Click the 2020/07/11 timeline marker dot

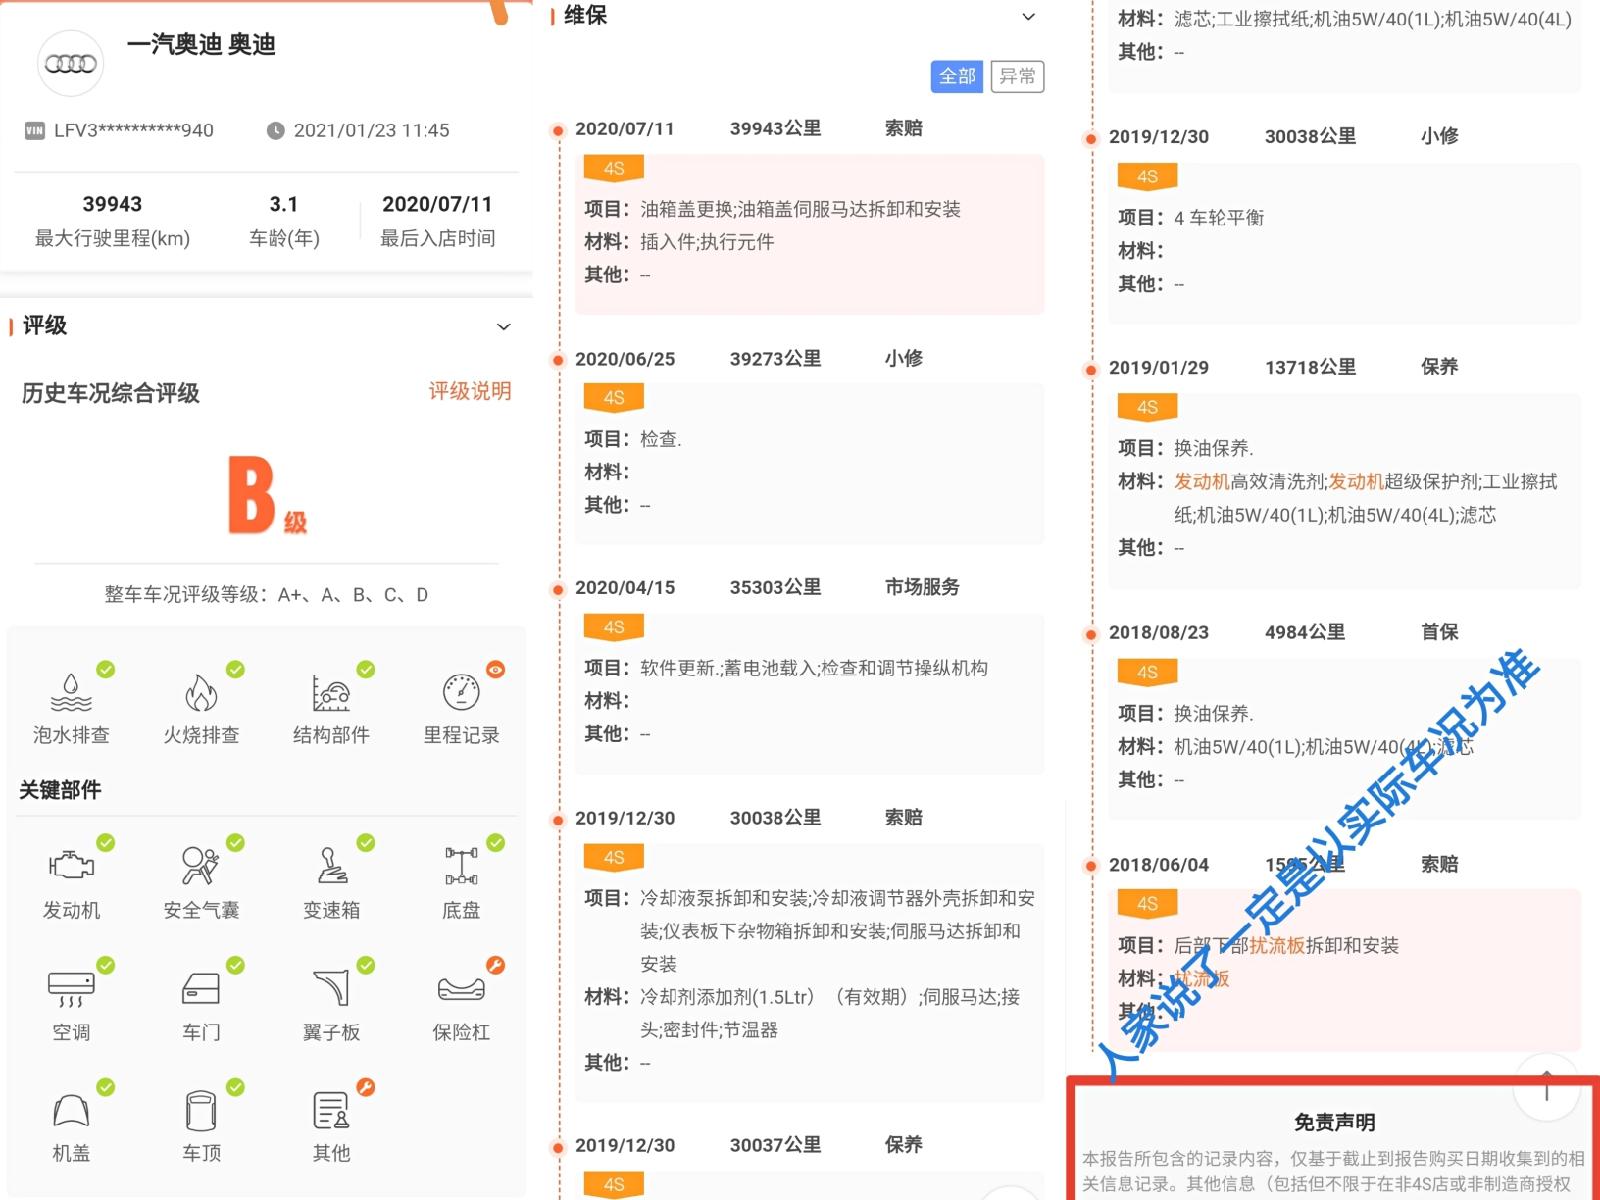tap(558, 131)
